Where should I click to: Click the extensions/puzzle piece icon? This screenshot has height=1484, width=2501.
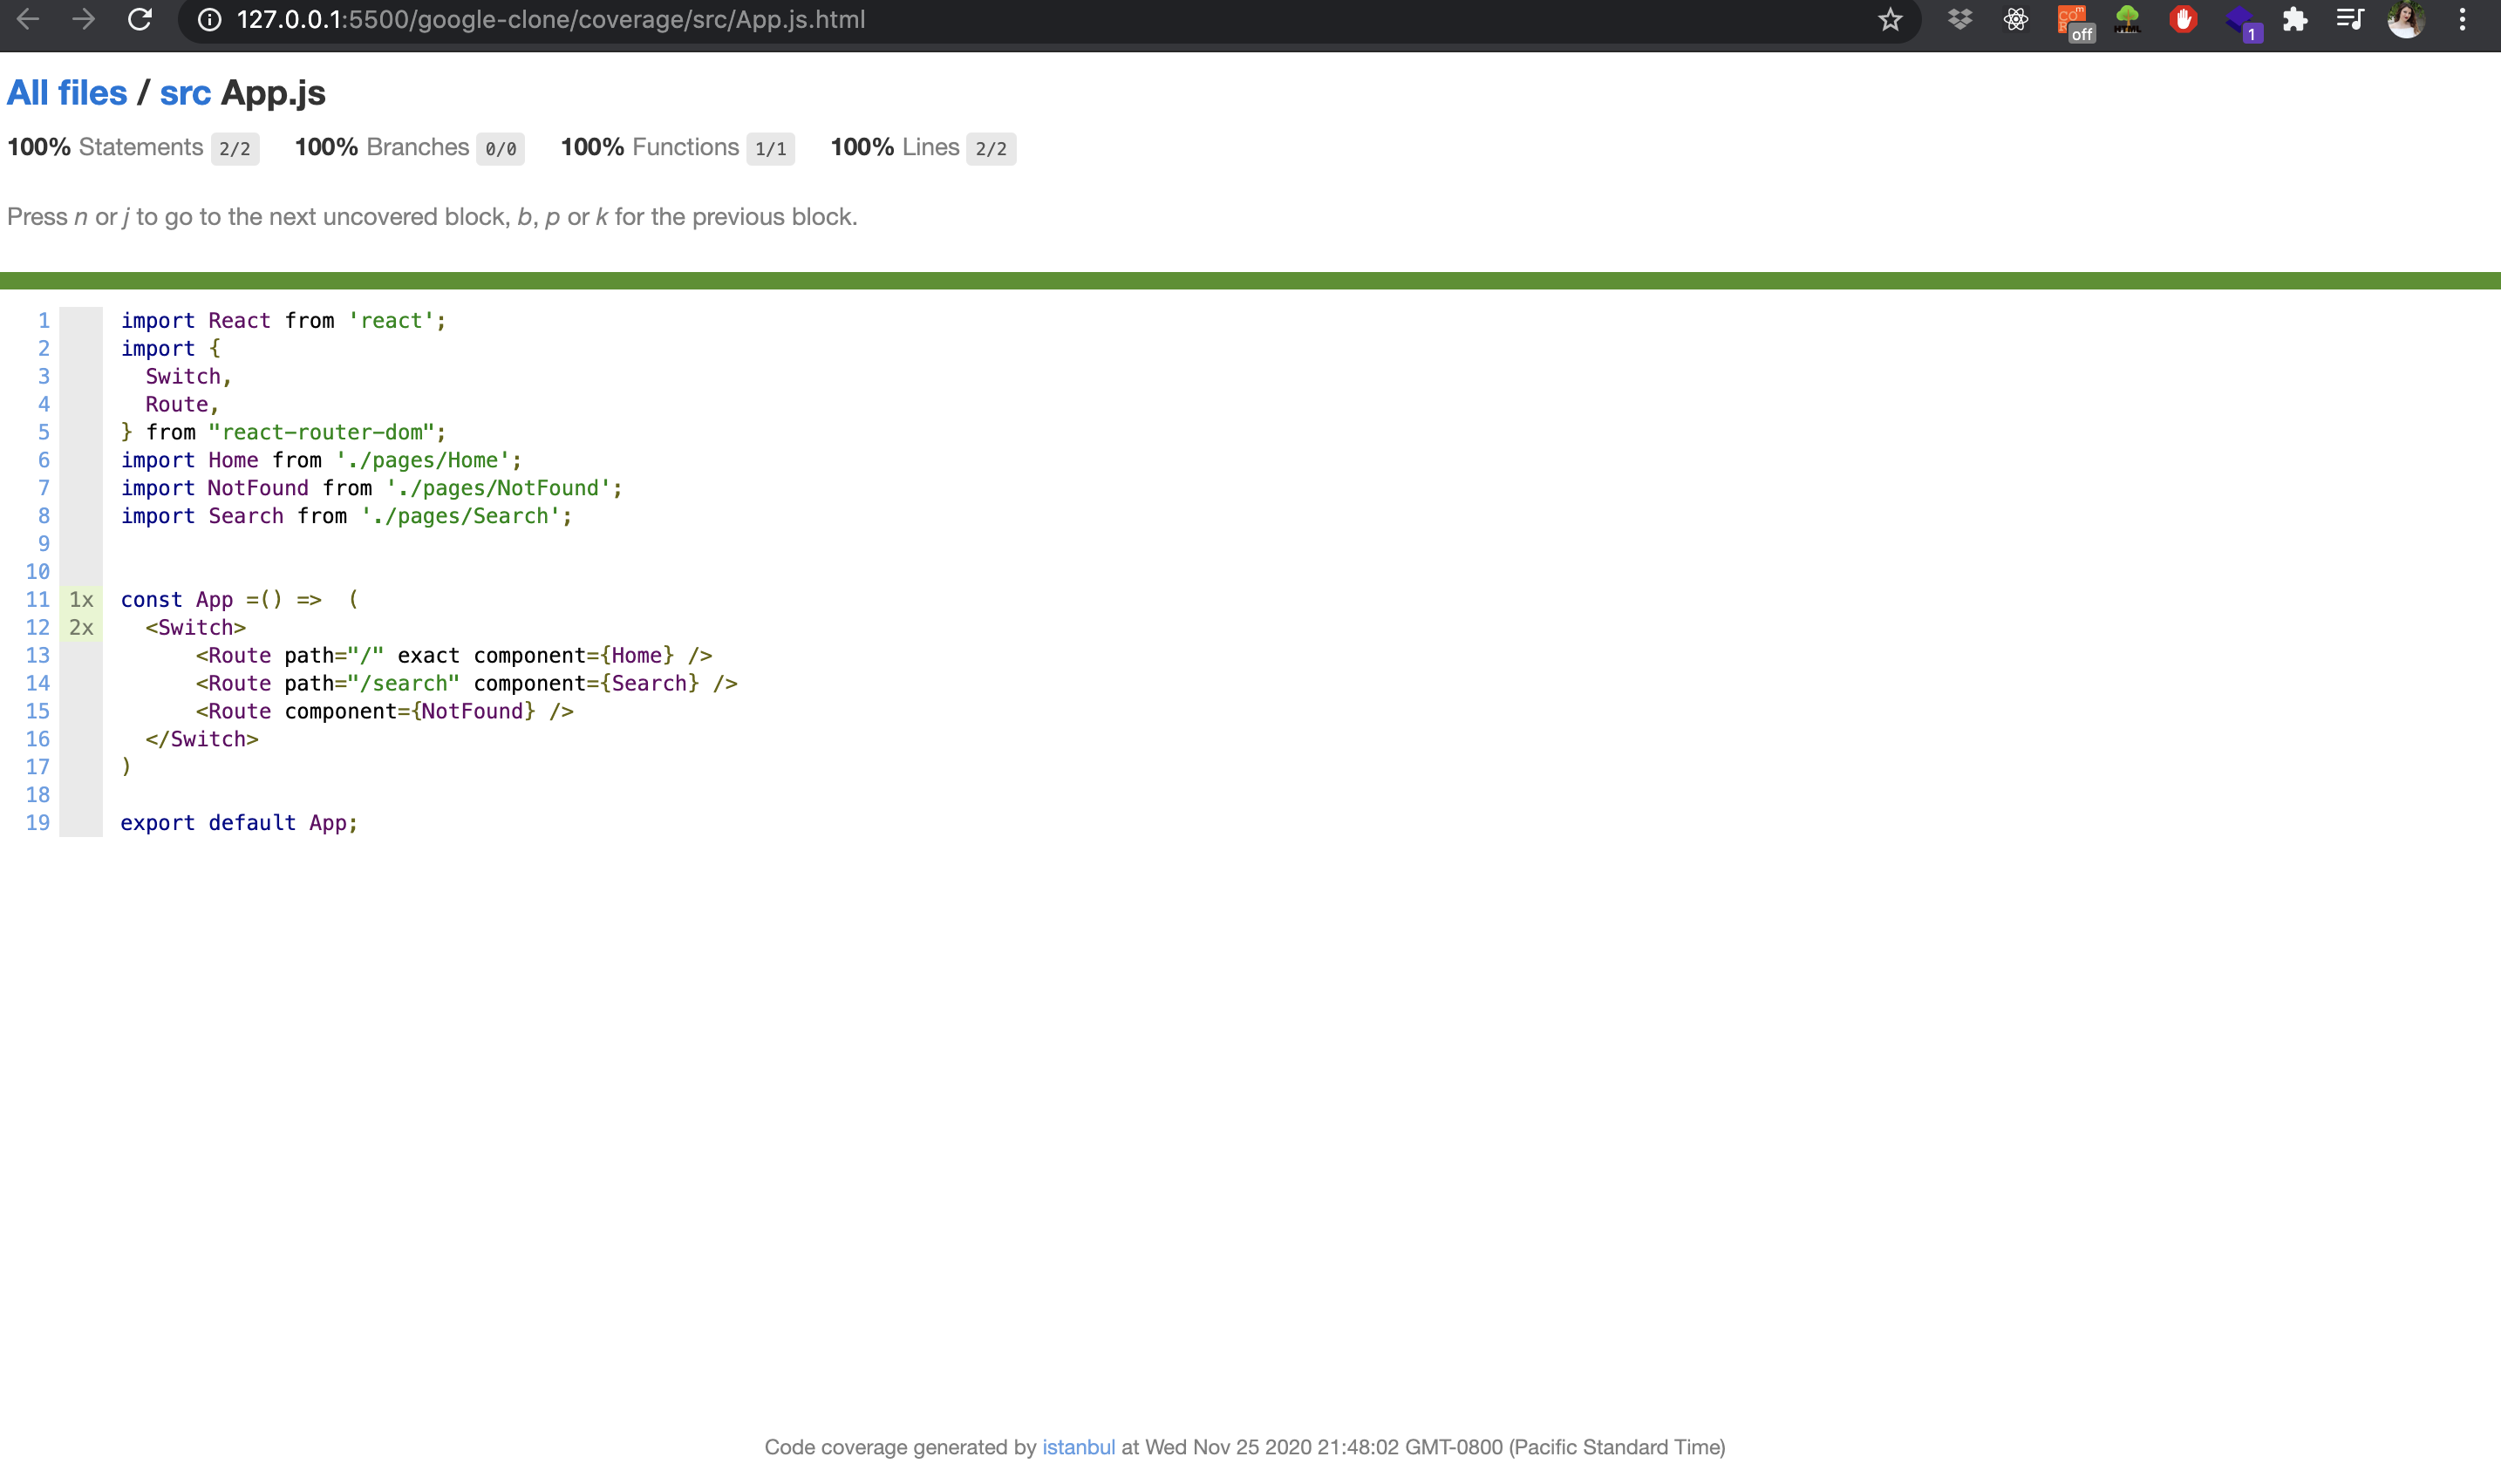pyautogui.click(x=2294, y=21)
